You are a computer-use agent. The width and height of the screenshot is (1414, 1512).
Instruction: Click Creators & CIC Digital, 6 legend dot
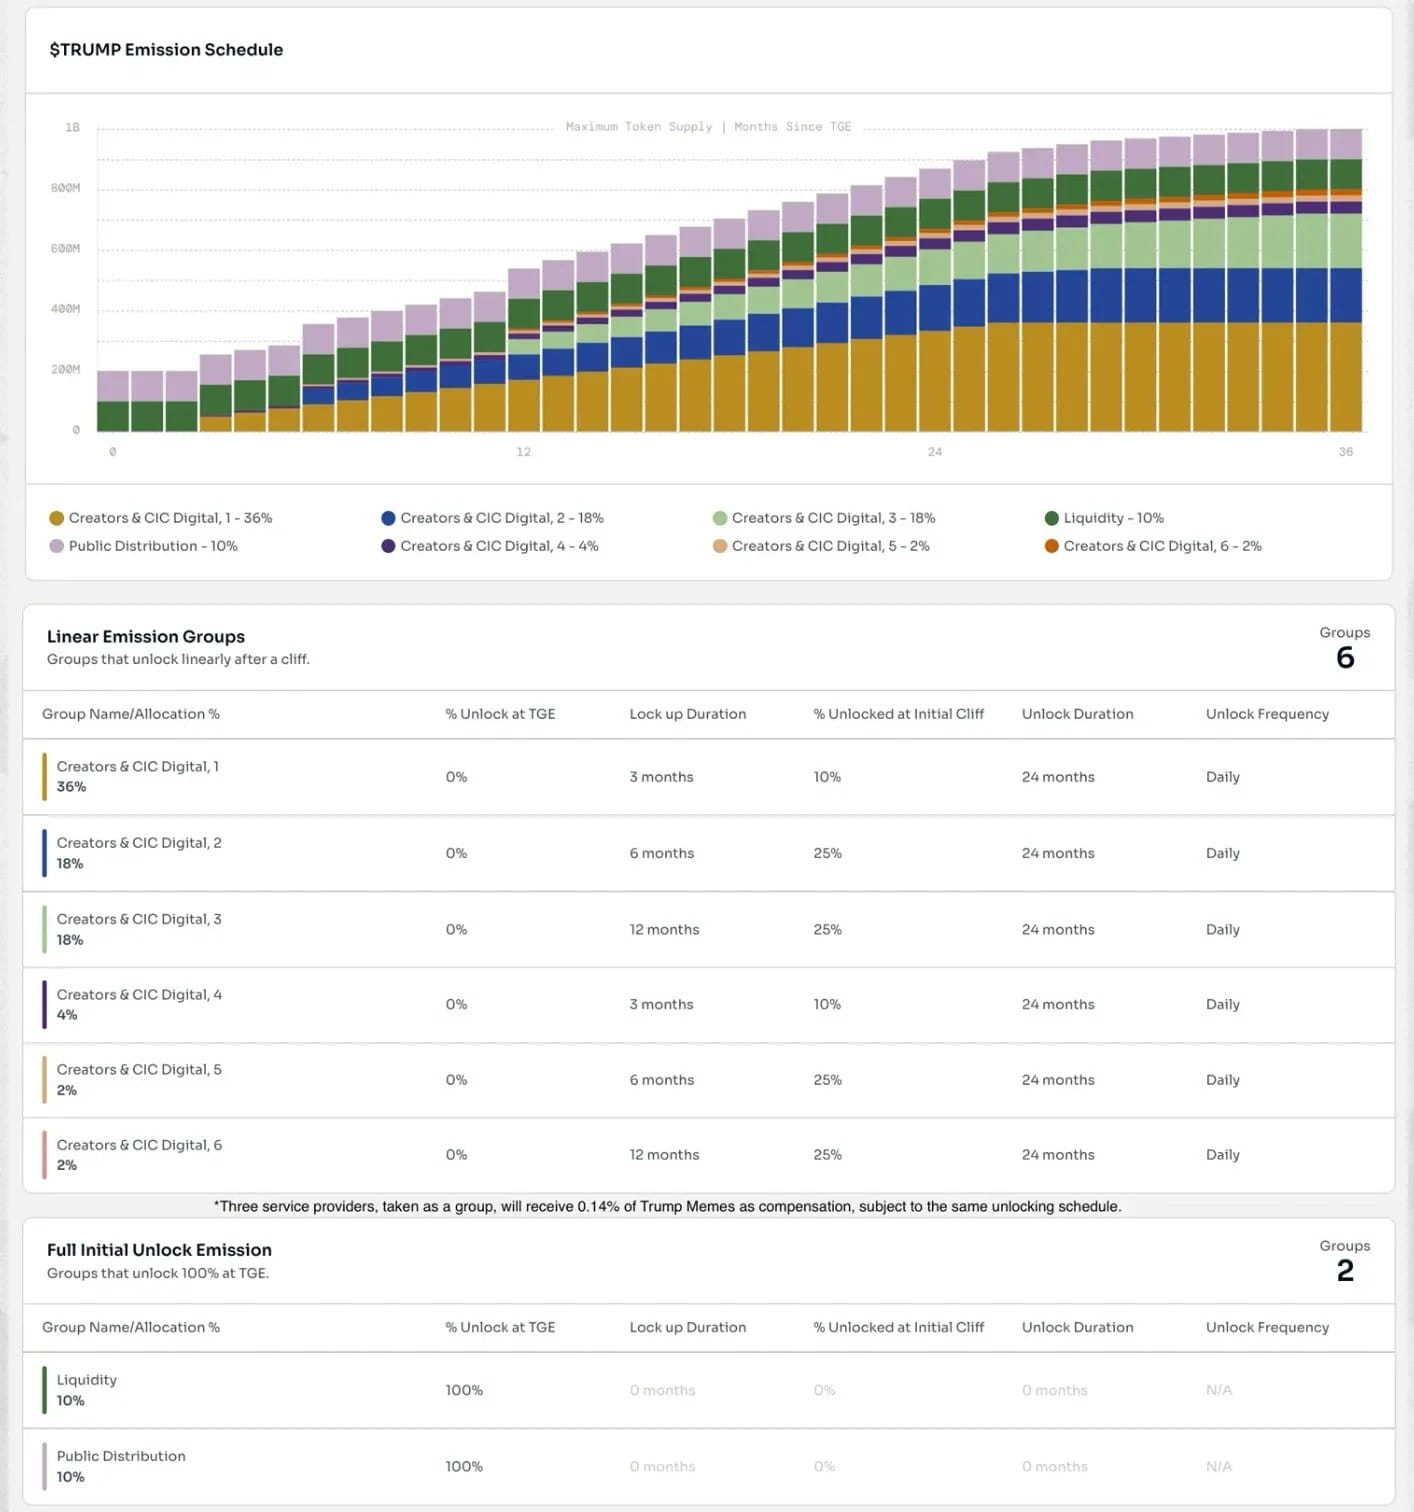[x=1051, y=546]
